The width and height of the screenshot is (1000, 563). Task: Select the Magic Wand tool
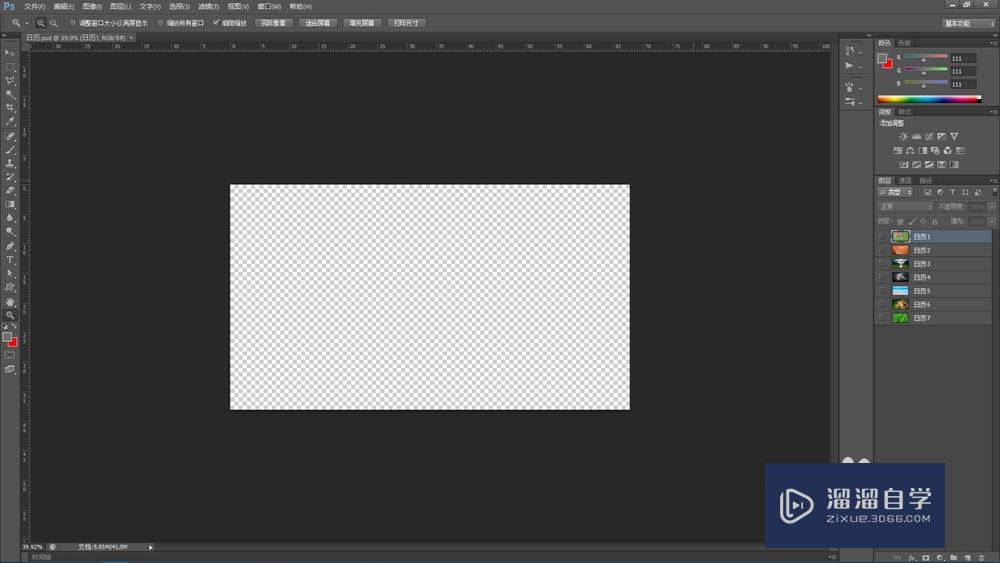point(10,94)
